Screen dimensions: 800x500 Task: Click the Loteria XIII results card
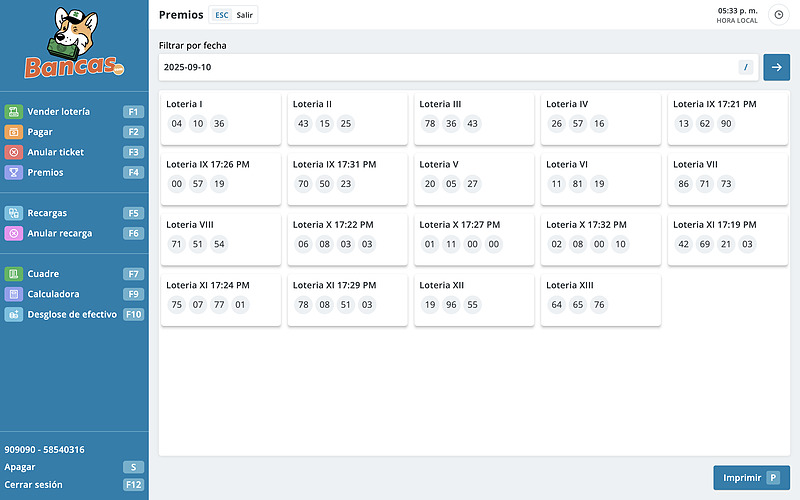(601, 296)
